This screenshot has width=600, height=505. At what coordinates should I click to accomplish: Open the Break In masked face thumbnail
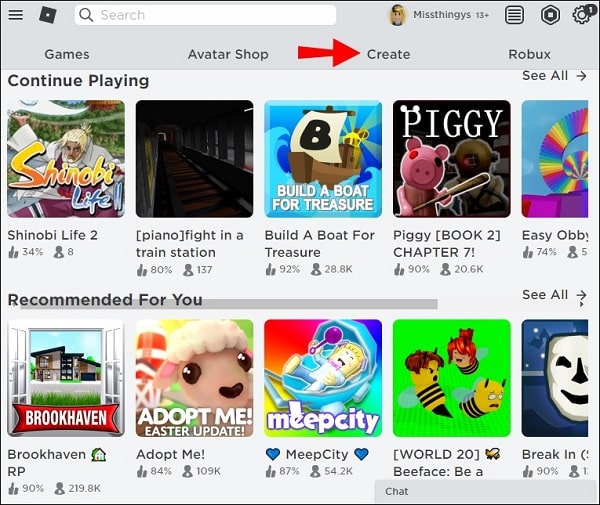tap(555, 378)
